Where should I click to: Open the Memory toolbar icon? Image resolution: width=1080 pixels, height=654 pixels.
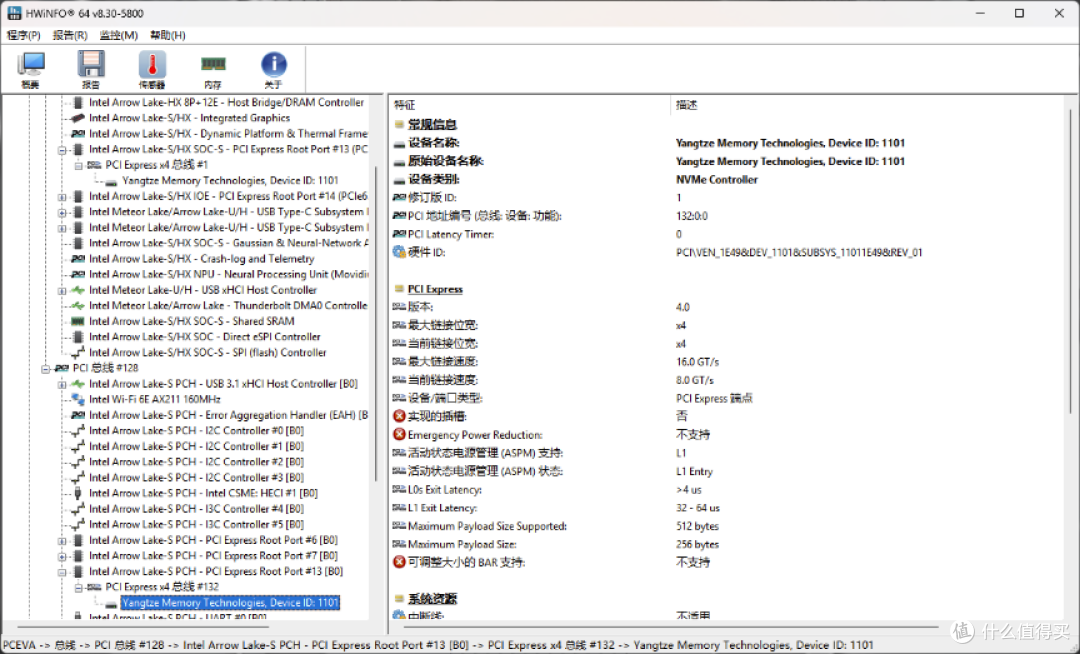click(213, 70)
